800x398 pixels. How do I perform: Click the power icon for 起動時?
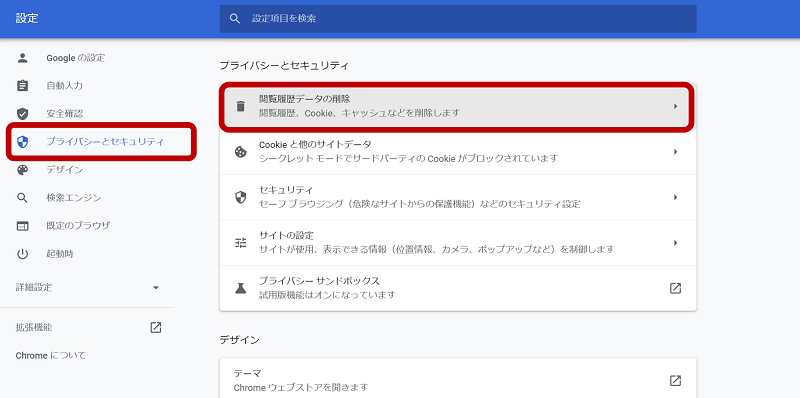click(x=22, y=254)
